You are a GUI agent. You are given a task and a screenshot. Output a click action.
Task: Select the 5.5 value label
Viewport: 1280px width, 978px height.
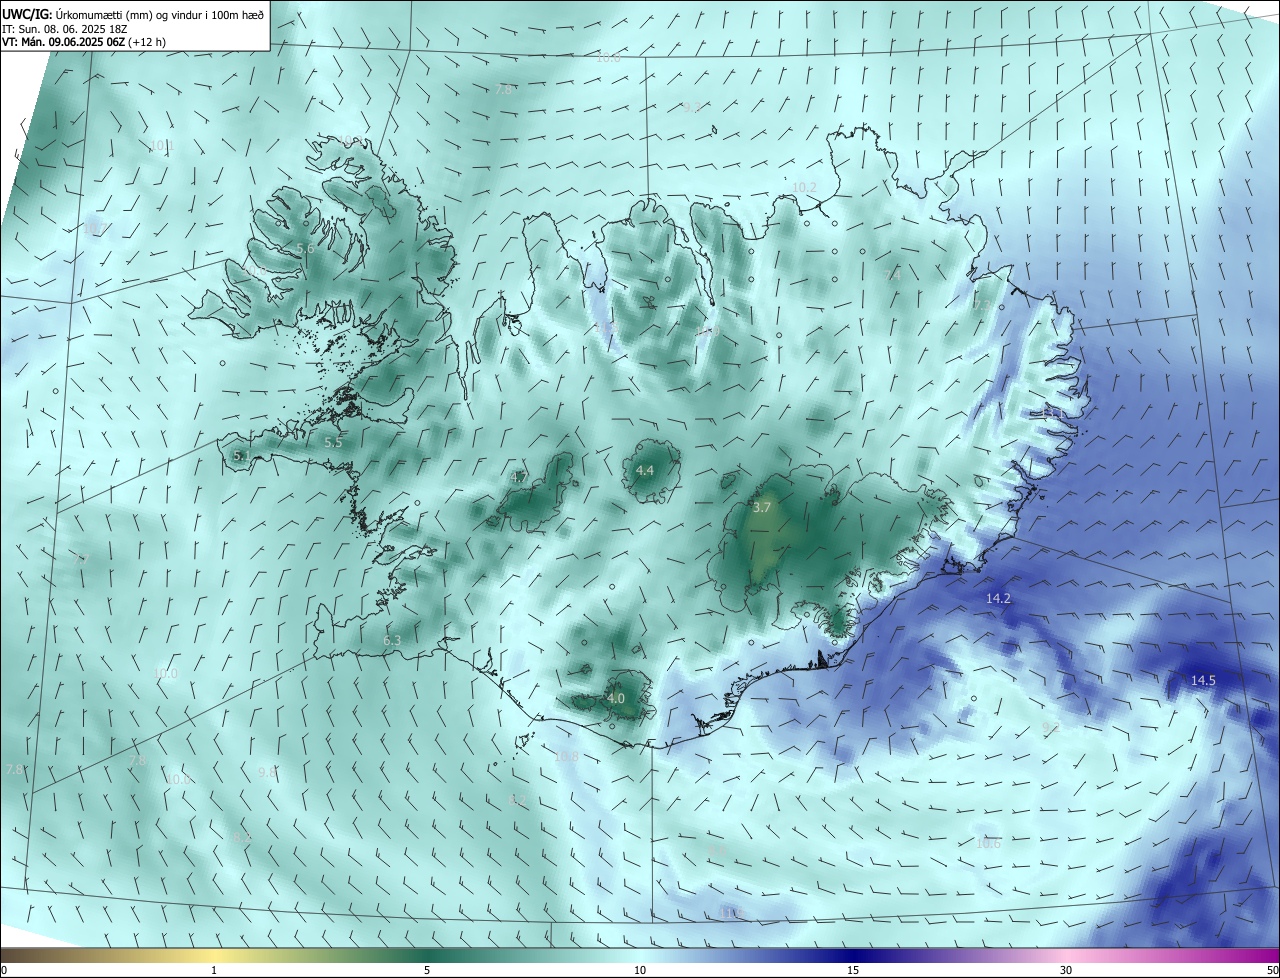pyautogui.click(x=333, y=442)
